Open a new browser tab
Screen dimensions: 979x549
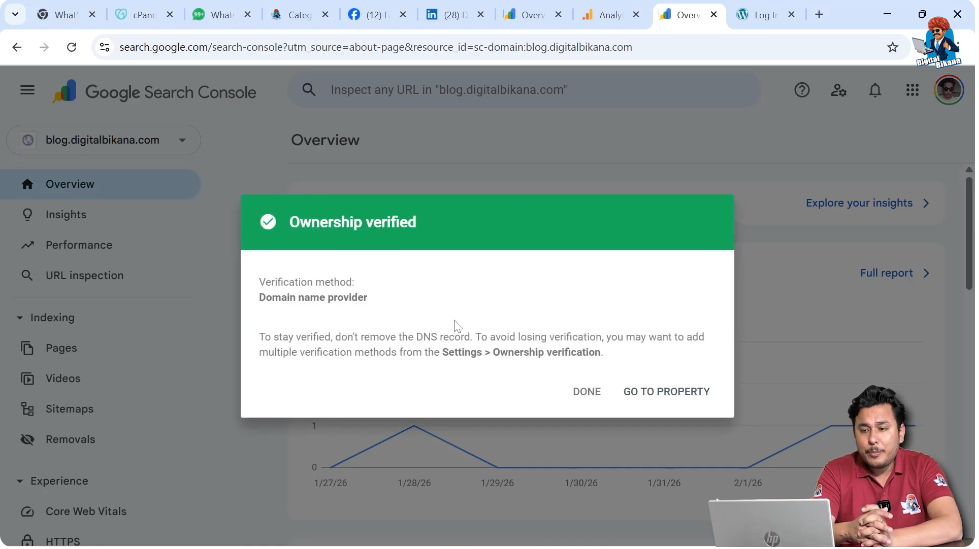[x=821, y=14]
